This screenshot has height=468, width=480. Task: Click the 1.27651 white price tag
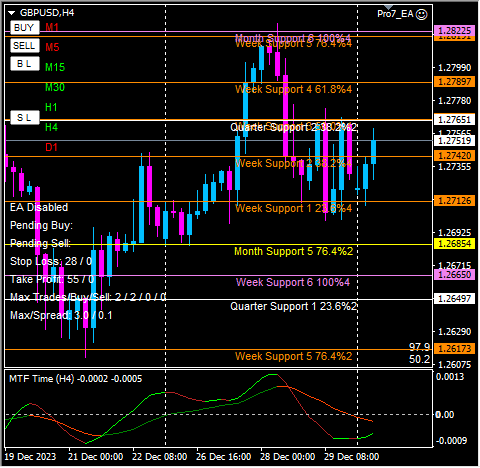coord(455,119)
